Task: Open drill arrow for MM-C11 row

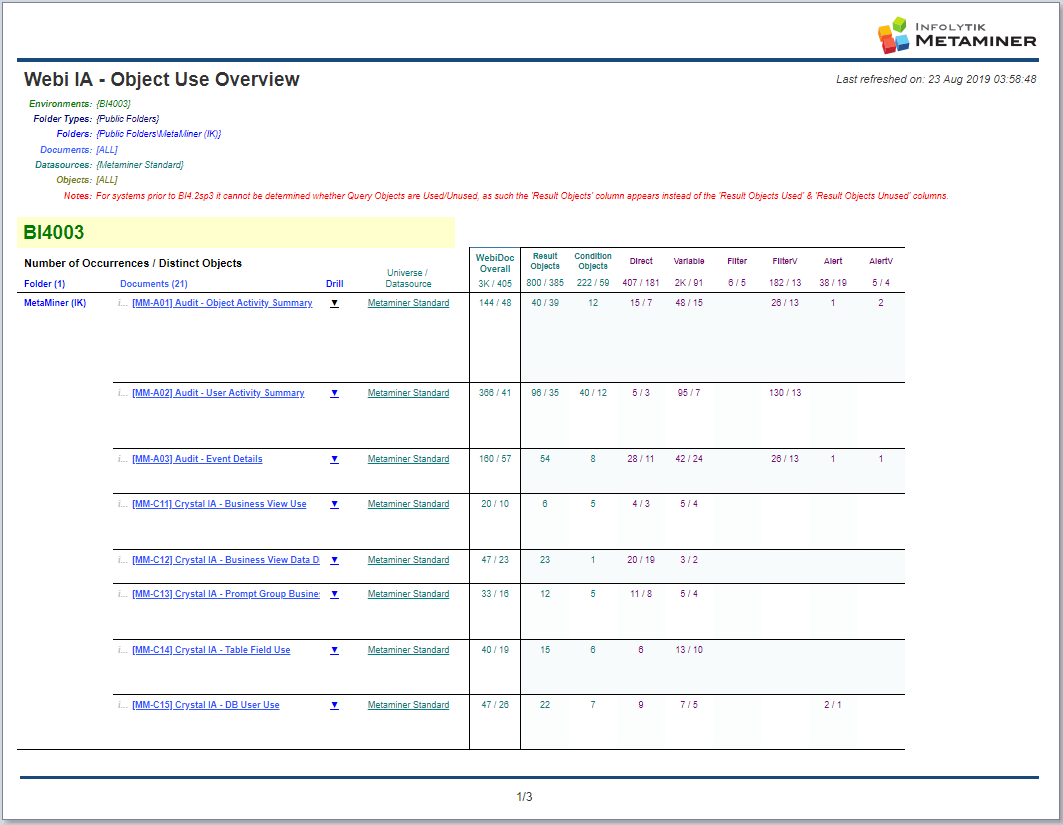Action: pyautogui.click(x=334, y=504)
